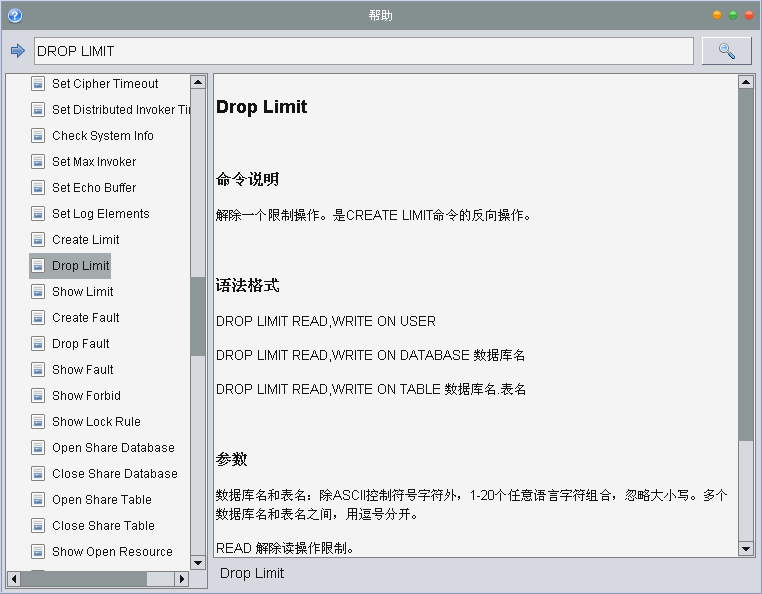Click the page icon next to Open Share Database
762x594 pixels.
38,448
